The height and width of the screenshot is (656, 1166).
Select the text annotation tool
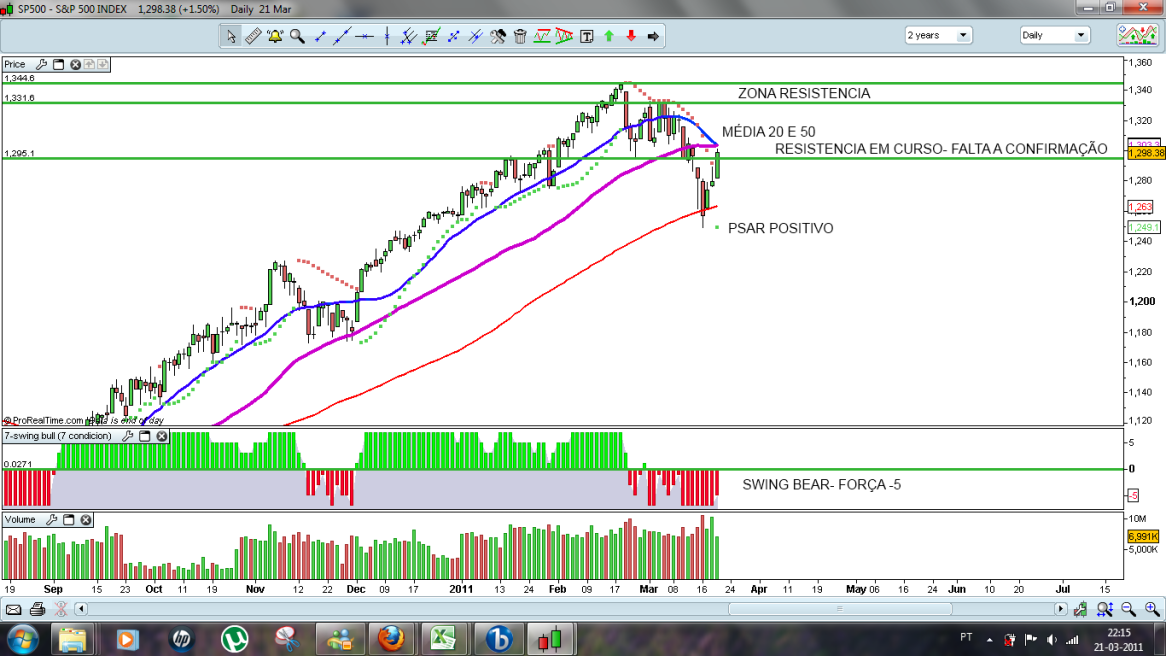click(587, 36)
